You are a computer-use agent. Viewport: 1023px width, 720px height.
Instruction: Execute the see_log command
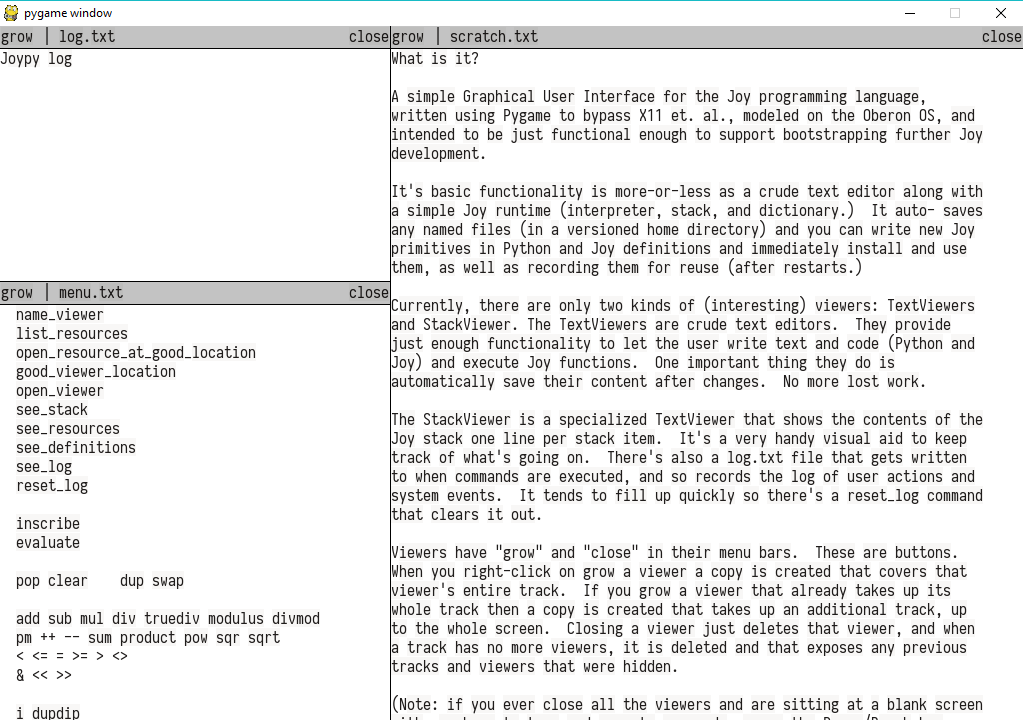[43, 466]
